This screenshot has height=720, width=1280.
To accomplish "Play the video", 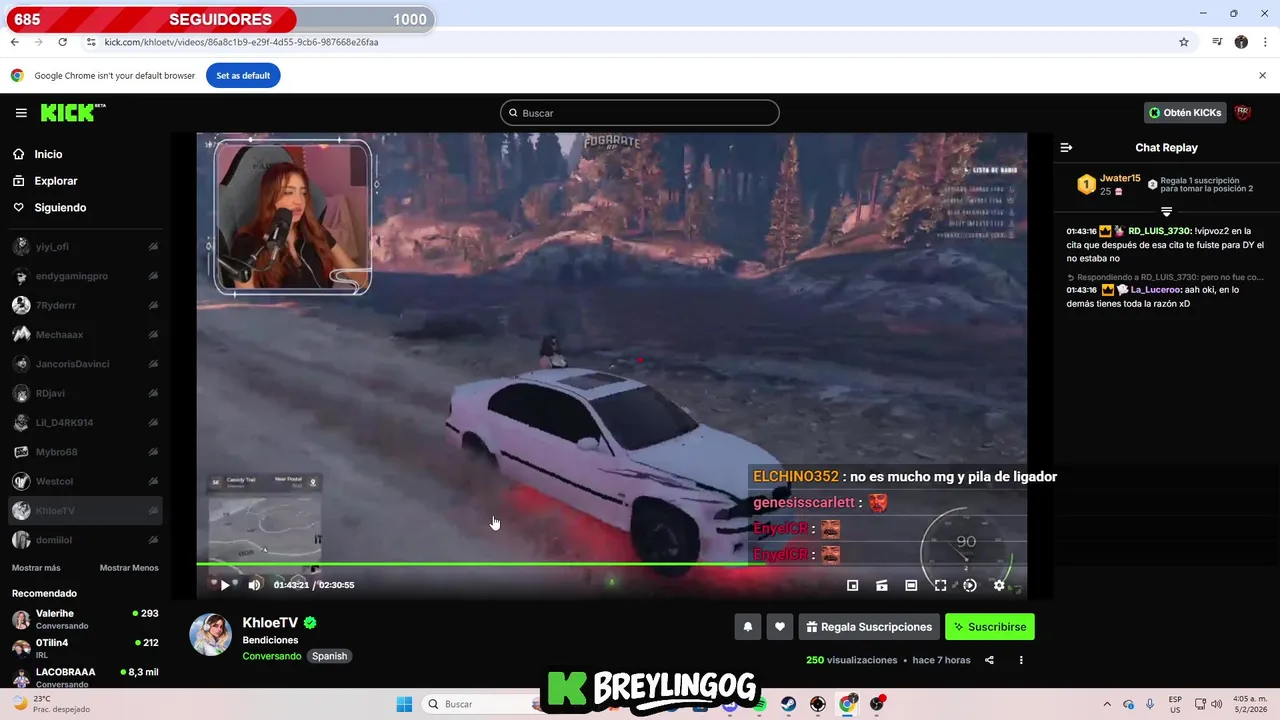I will click(225, 585).
